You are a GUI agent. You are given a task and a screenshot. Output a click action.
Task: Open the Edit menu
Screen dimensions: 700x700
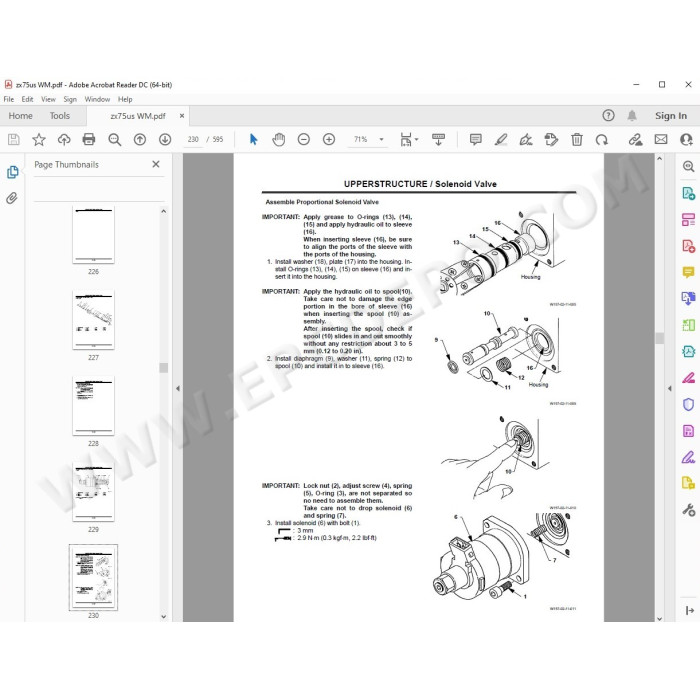(x=27, y=99)
